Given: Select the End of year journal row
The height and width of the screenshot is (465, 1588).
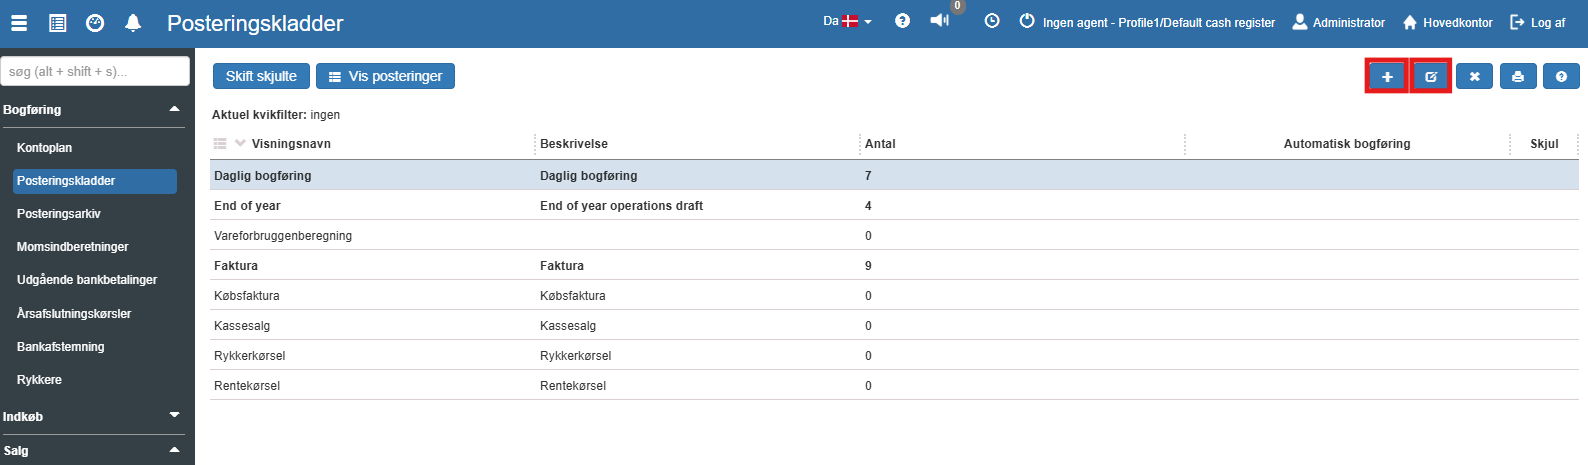Looking at the screenshot, I should click(248, 206).
